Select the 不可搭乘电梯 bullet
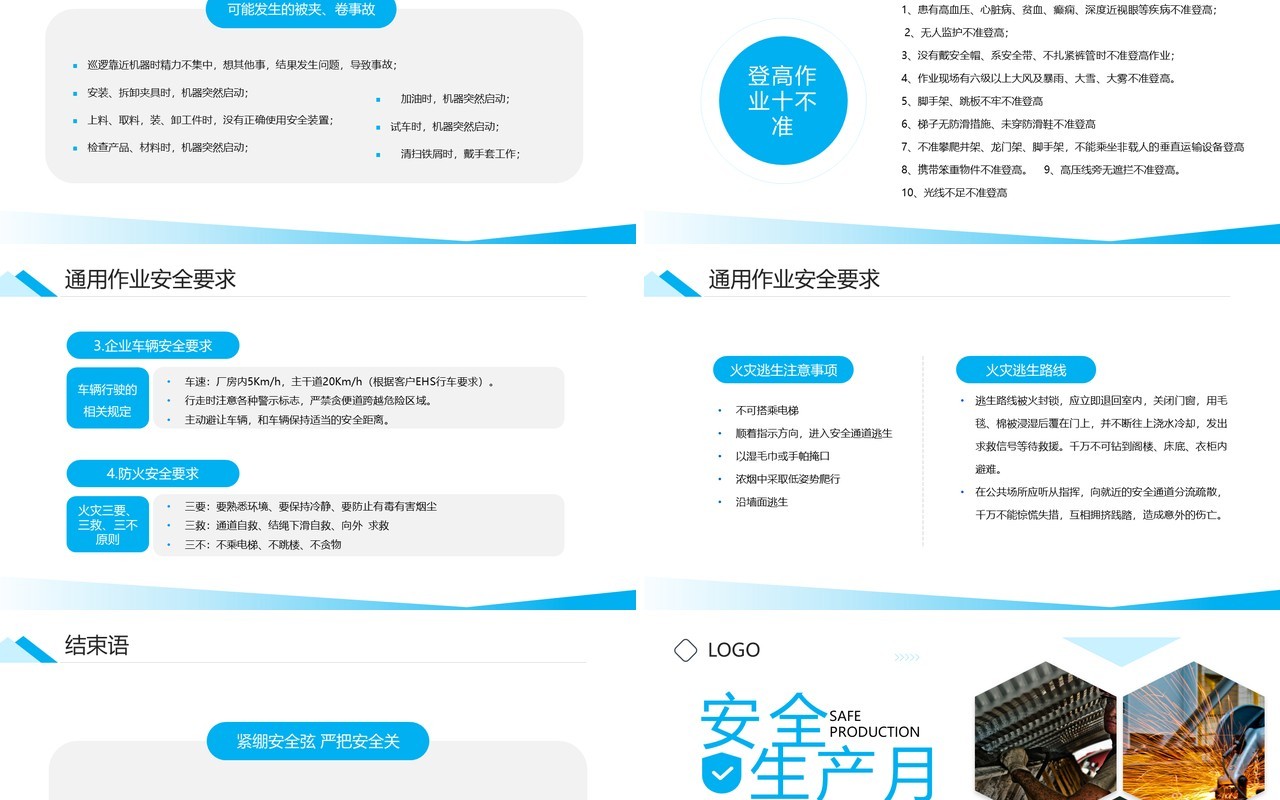1280x800 pixels. click(767, 410)
